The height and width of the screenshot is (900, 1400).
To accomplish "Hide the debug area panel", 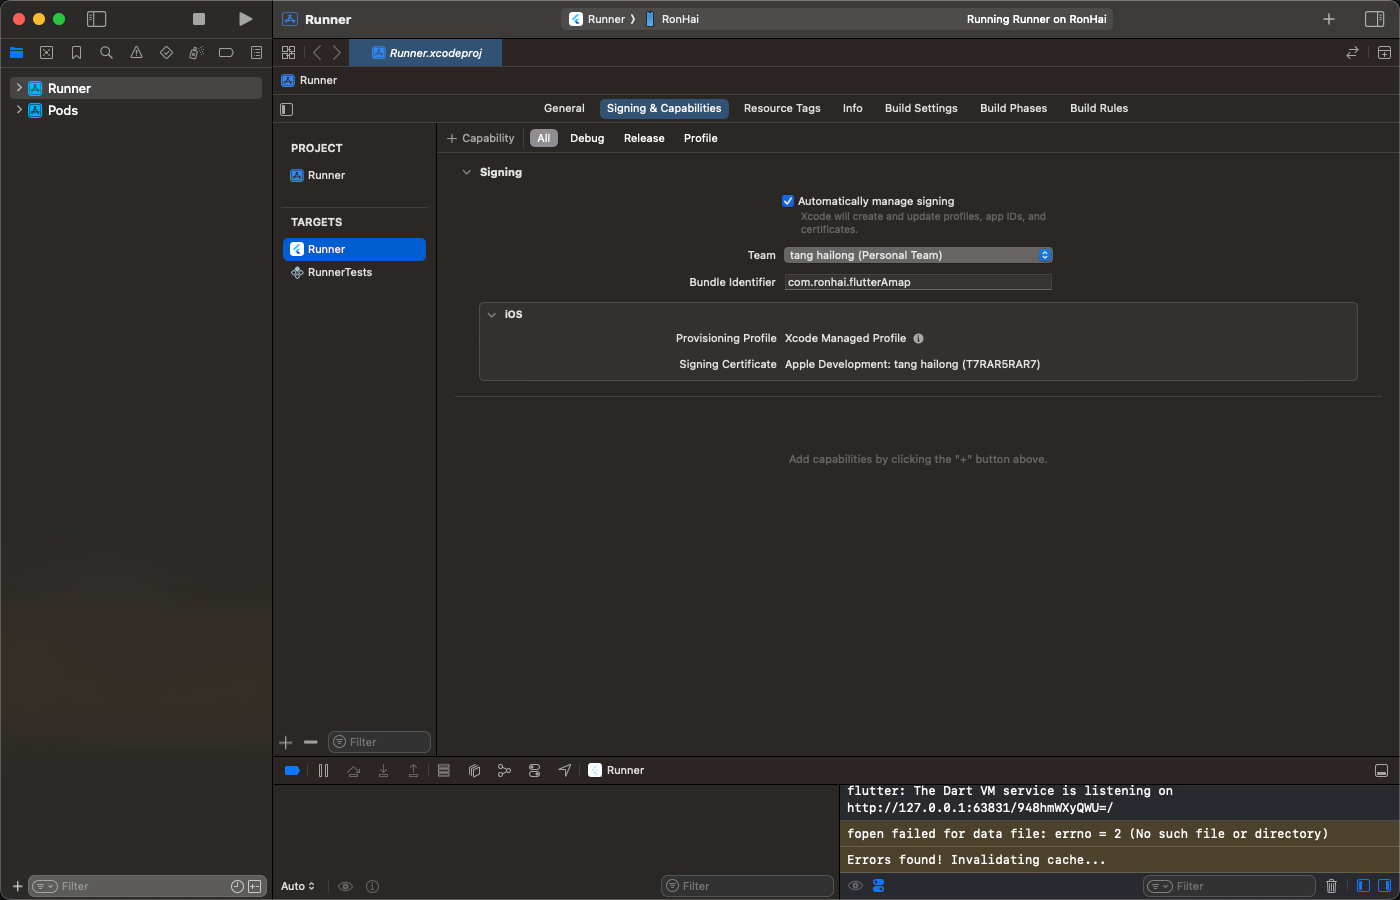I will [x=1381, y=770].
